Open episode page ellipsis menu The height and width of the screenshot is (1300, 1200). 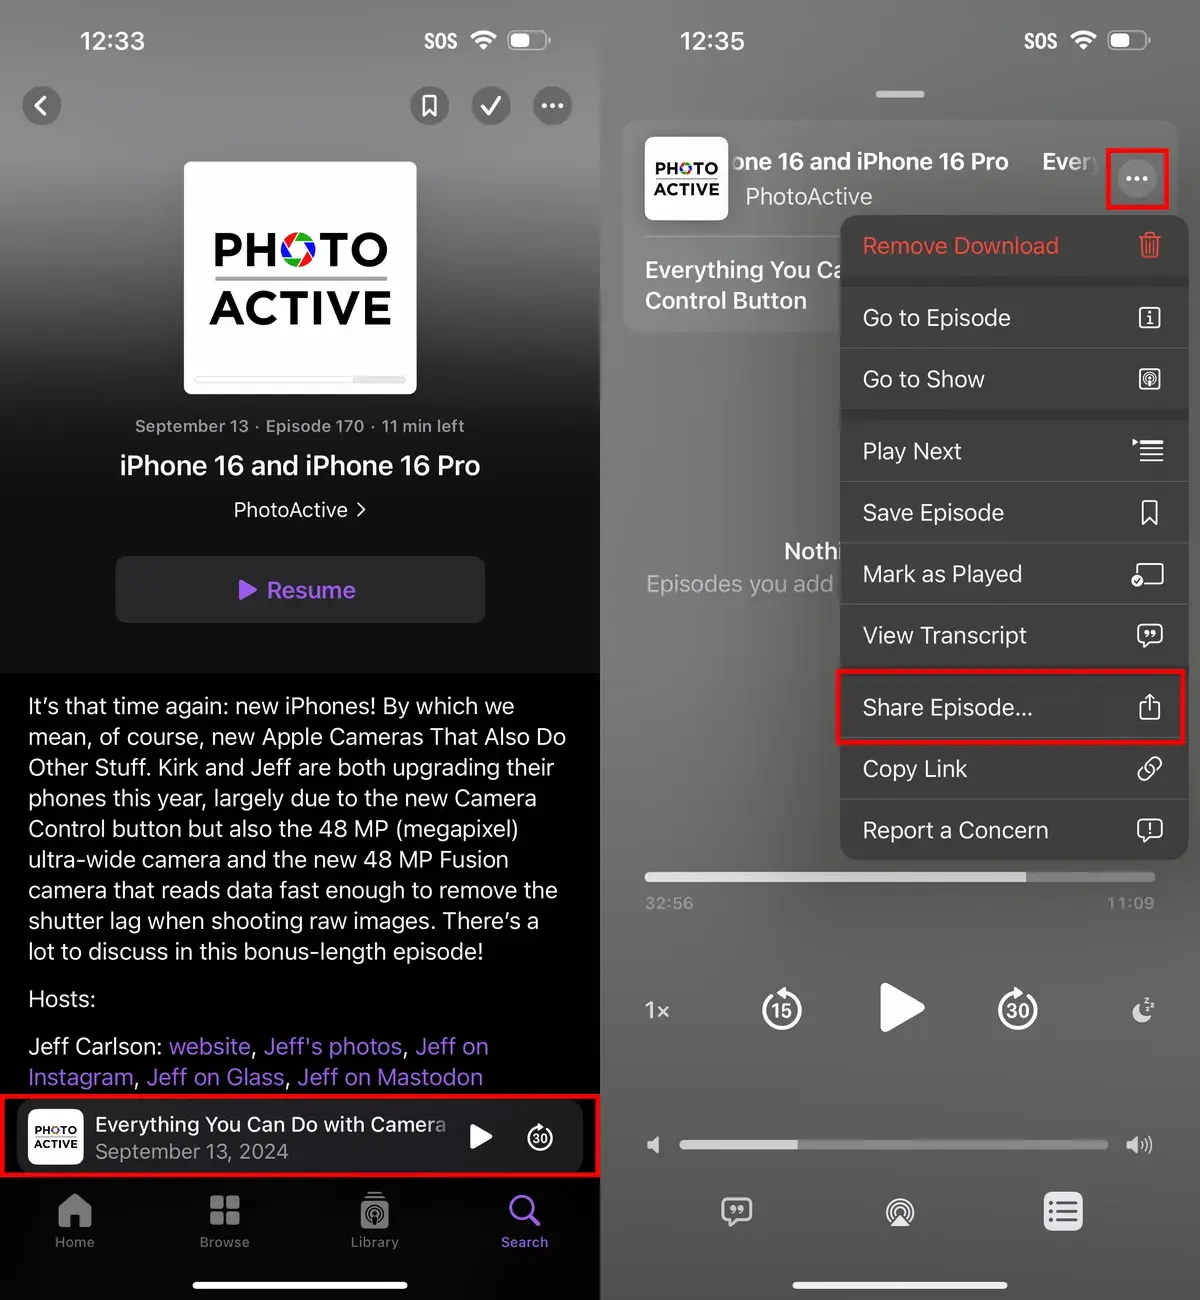pos(552,105)
